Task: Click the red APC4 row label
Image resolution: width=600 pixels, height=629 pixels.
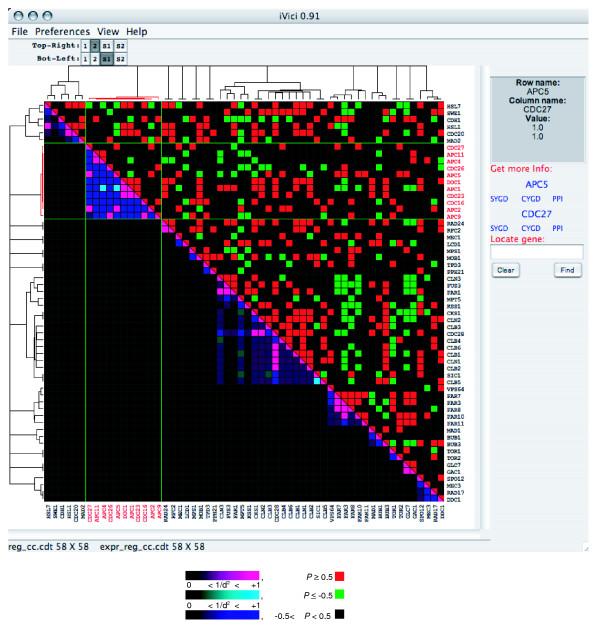Action: 454,161
